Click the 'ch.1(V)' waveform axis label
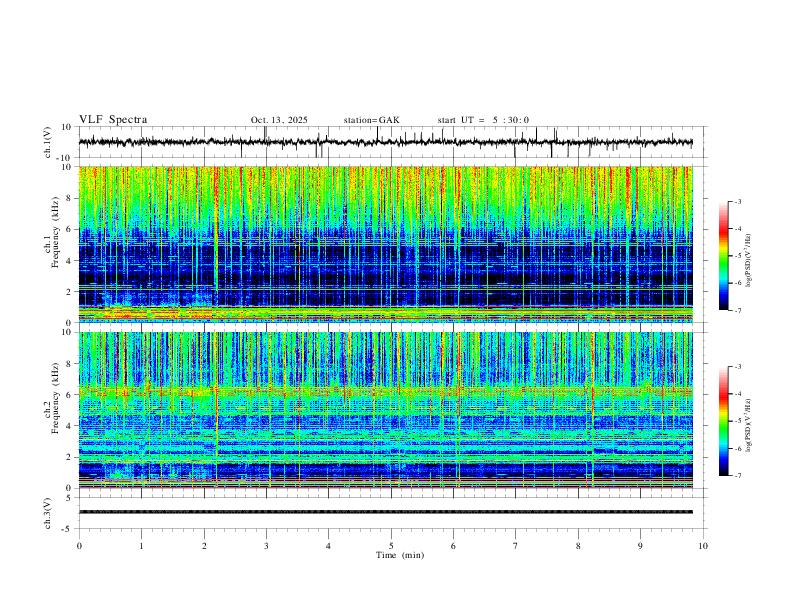 [48, 142]
